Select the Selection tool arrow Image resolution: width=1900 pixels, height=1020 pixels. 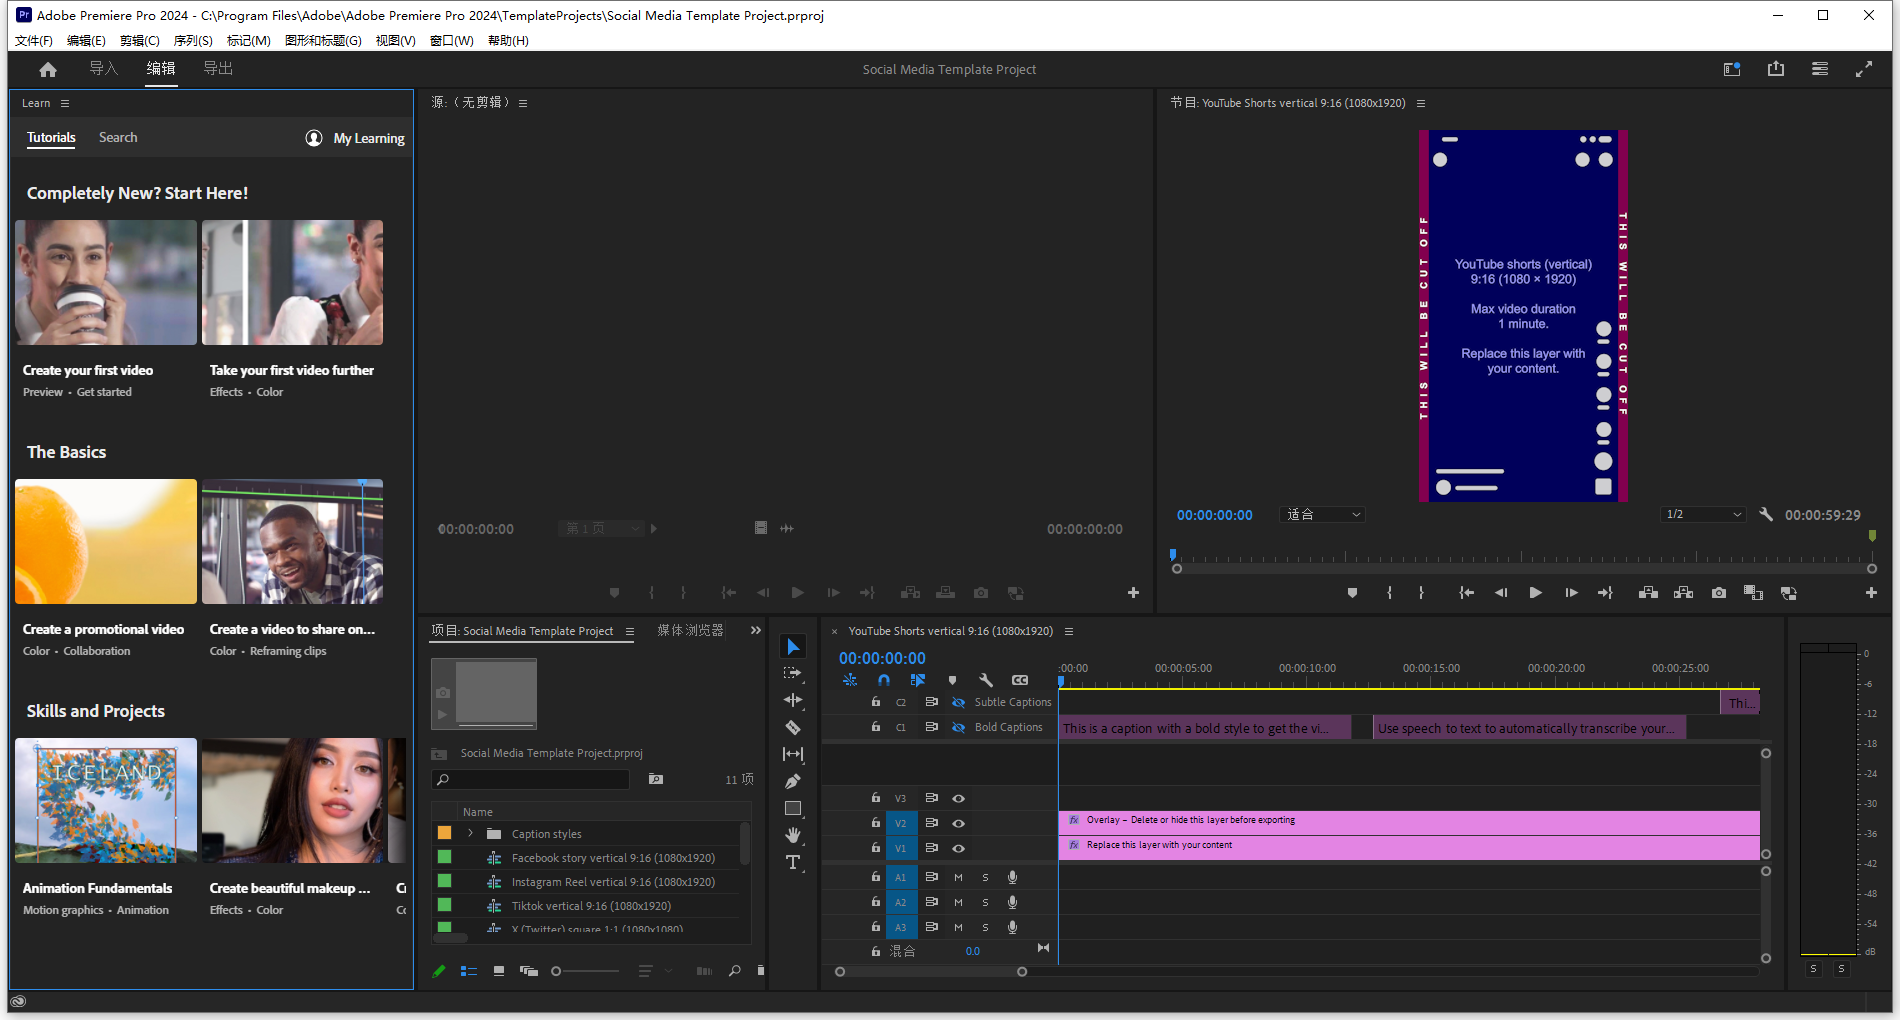793,647
